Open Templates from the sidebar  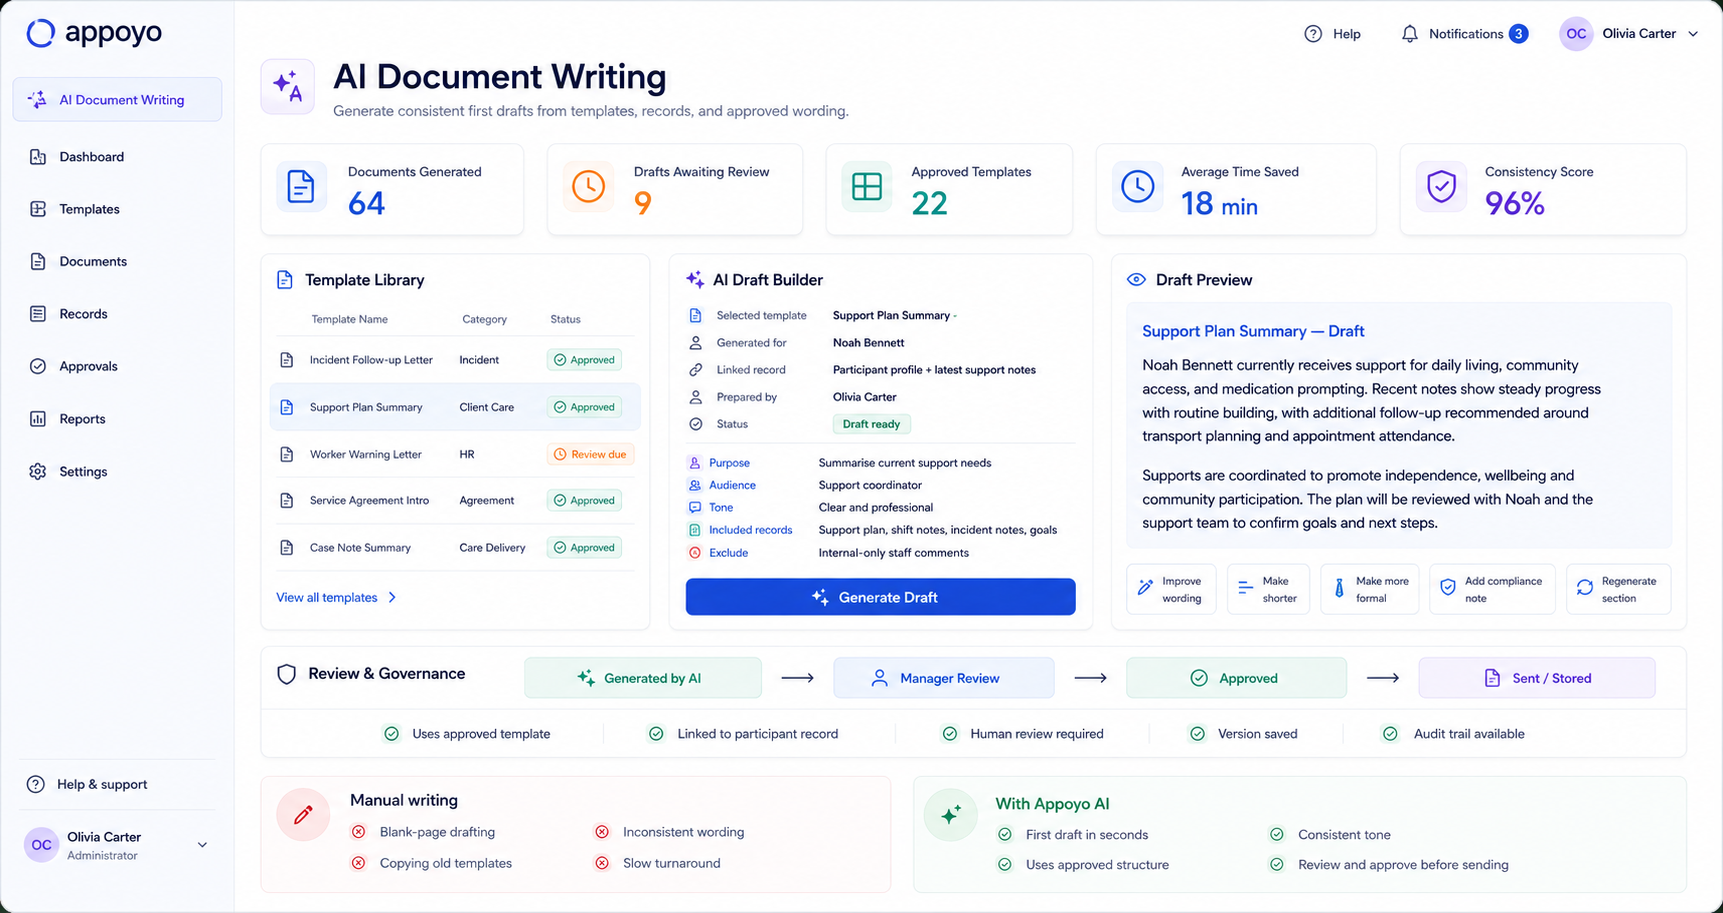(89, 209)
